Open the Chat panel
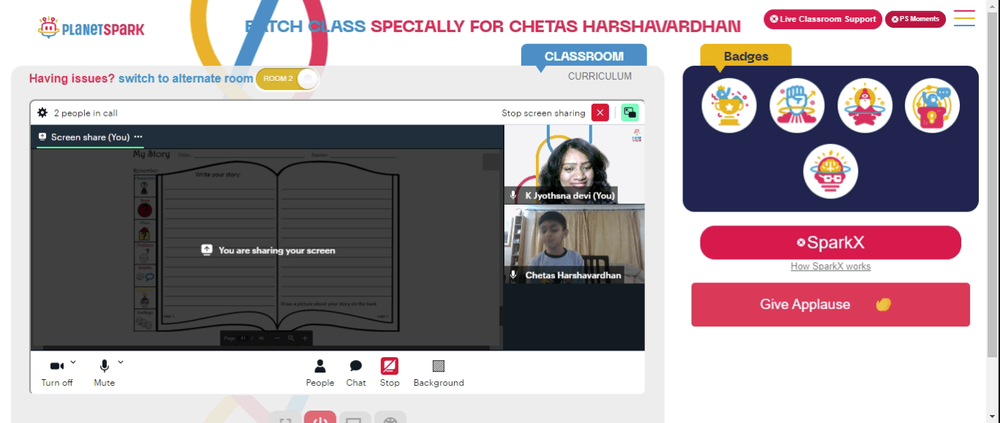This screenshot has width=1000, height=423. click(356, 373)
